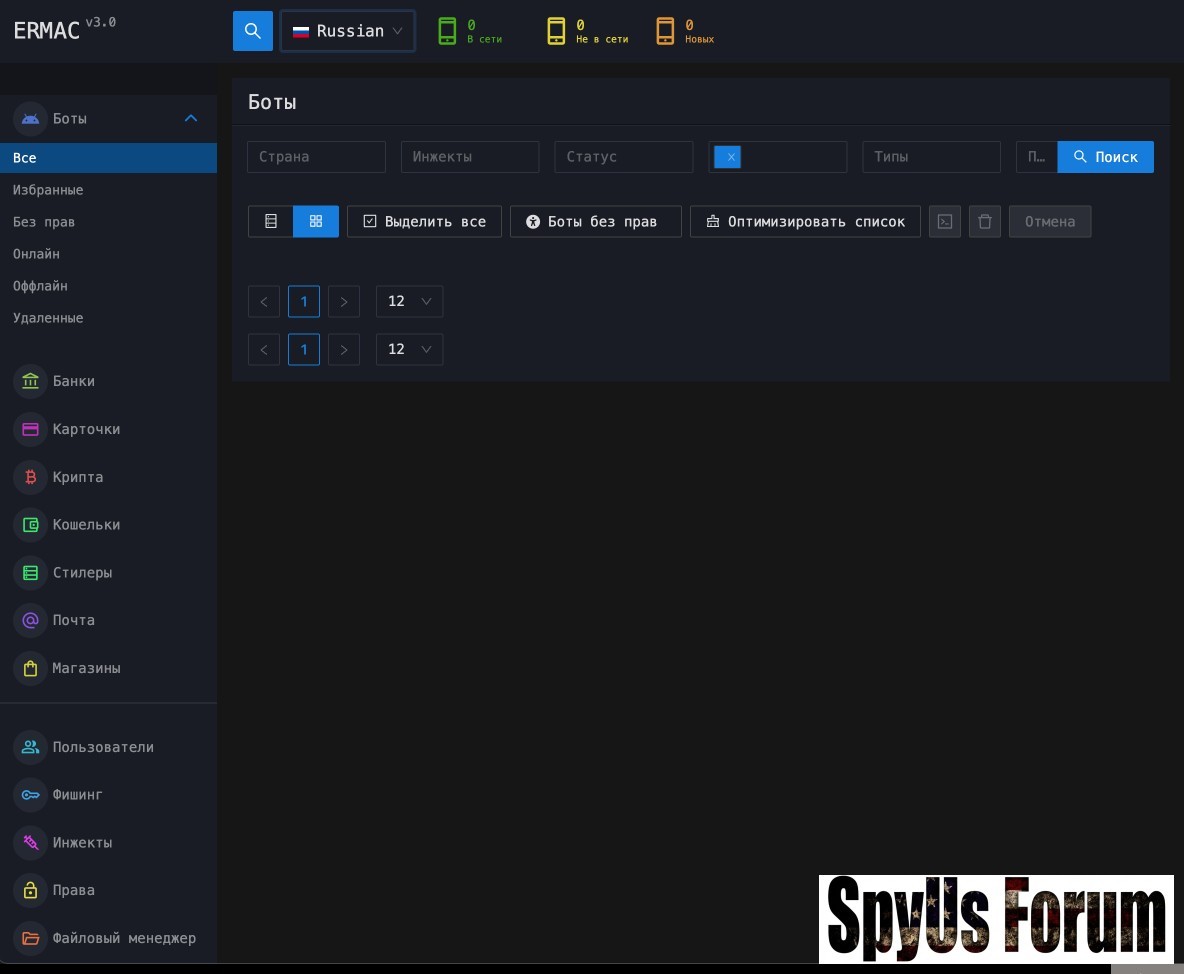Click the Файловый менеджер folder icon
This screenshot has height=974, width=1184.
[31, 938]
